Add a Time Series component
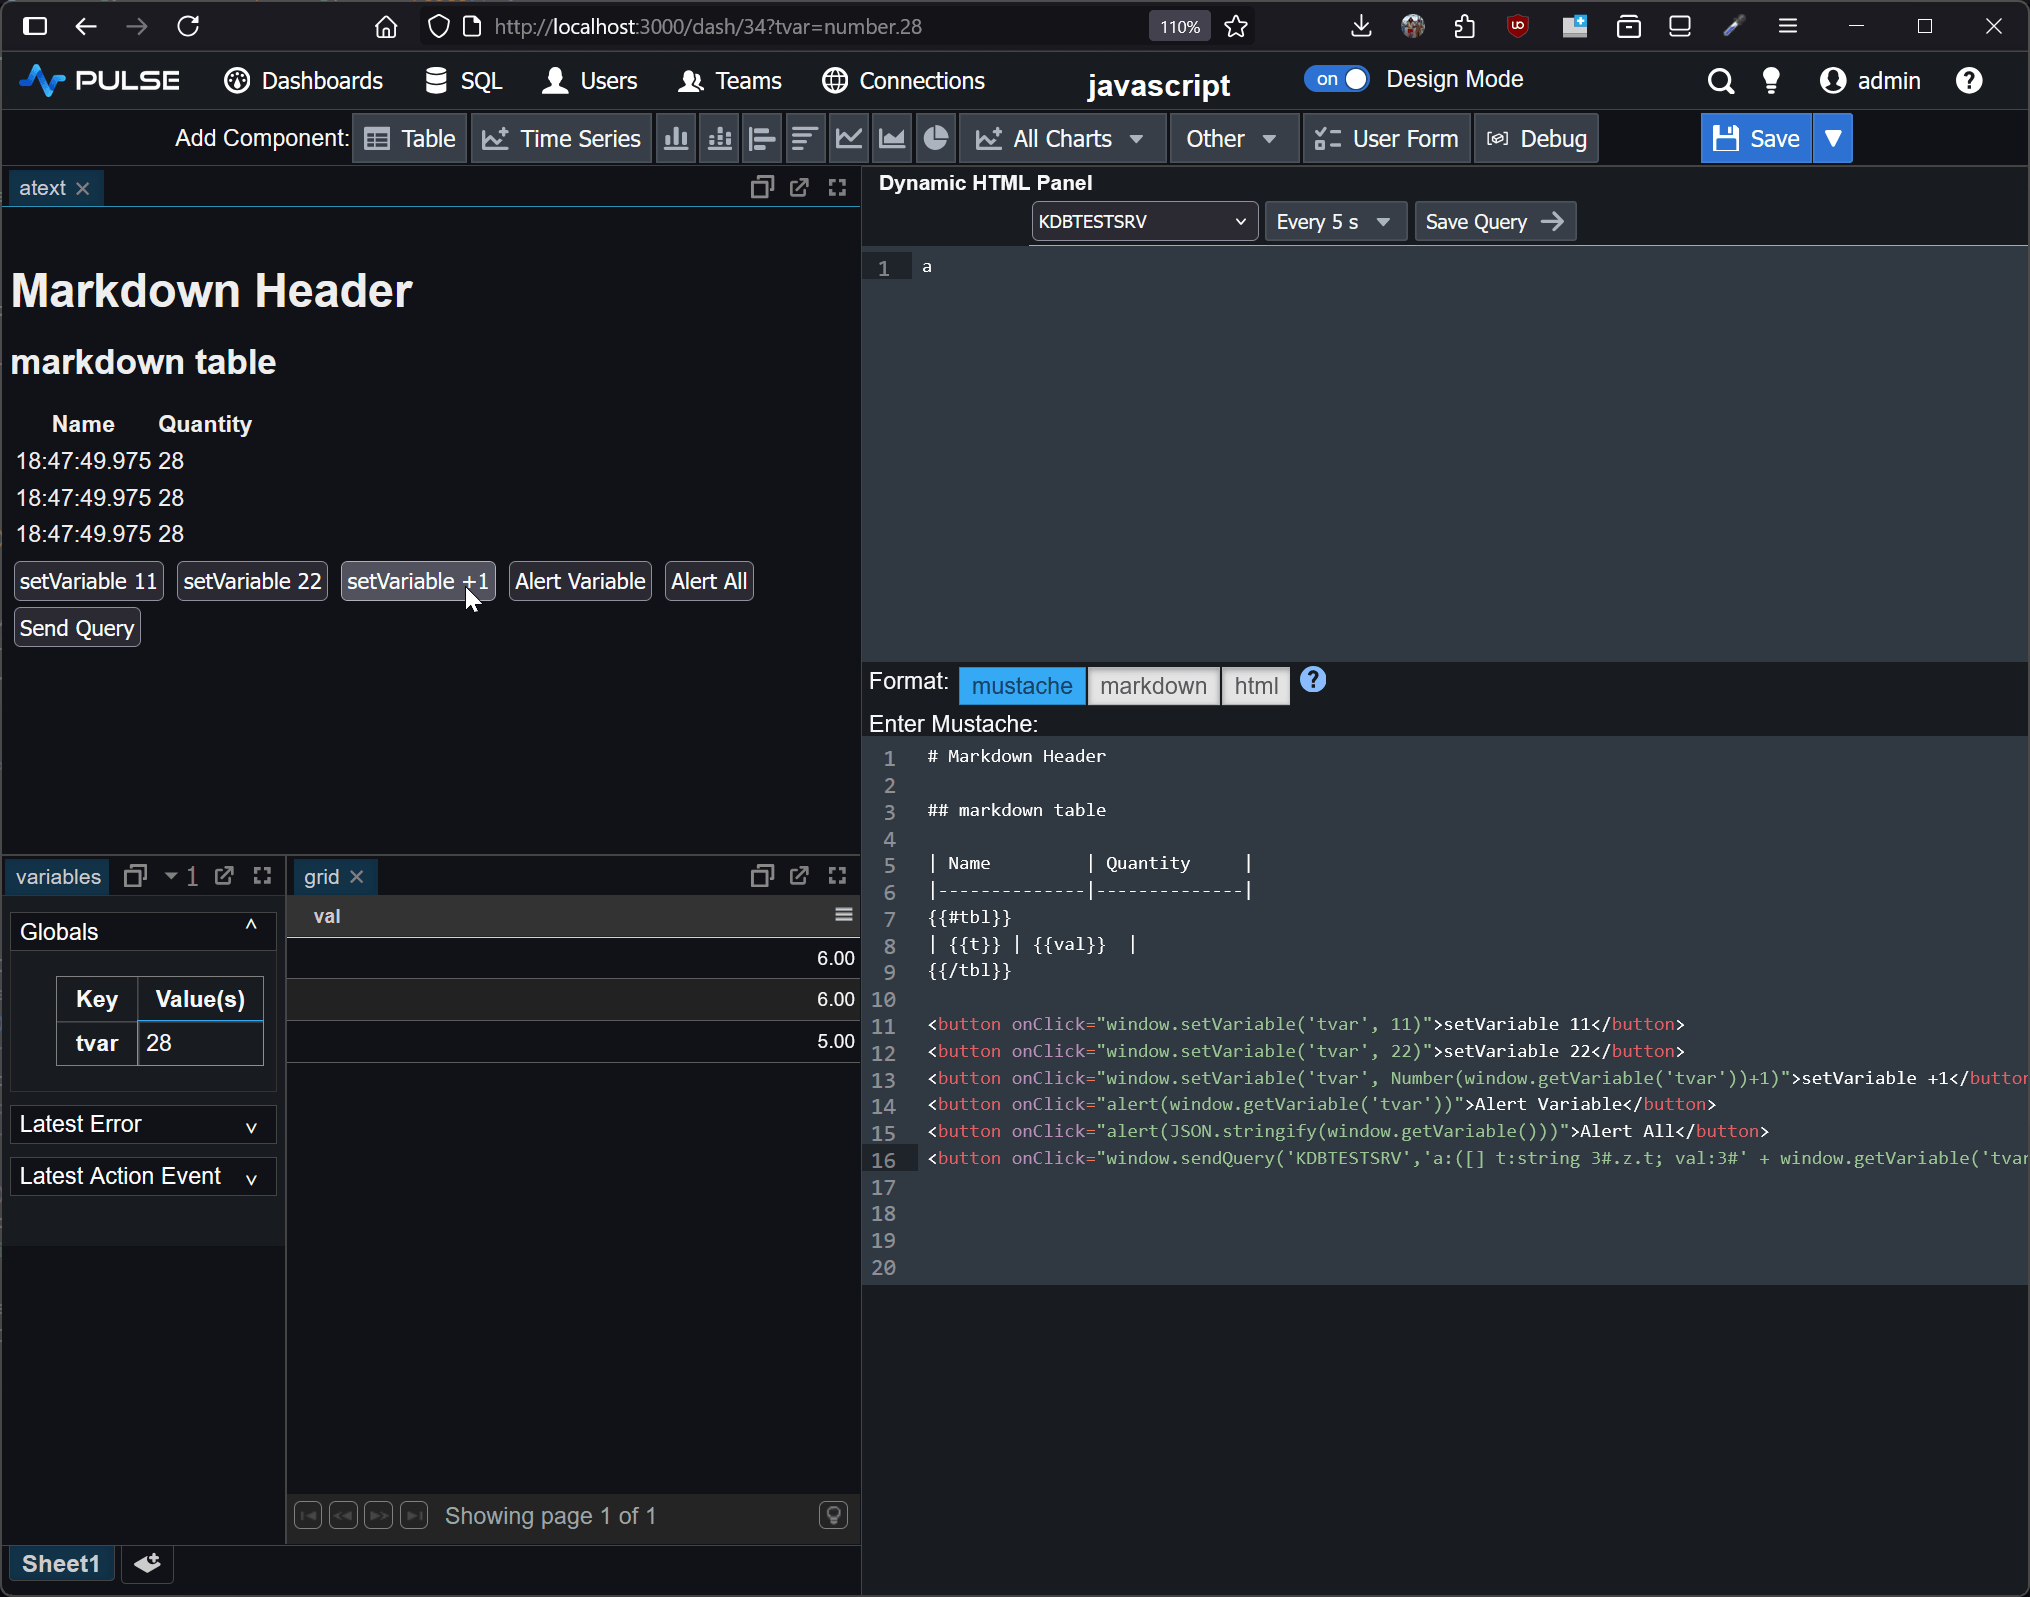The image size is (2030, 1597). 562,139
